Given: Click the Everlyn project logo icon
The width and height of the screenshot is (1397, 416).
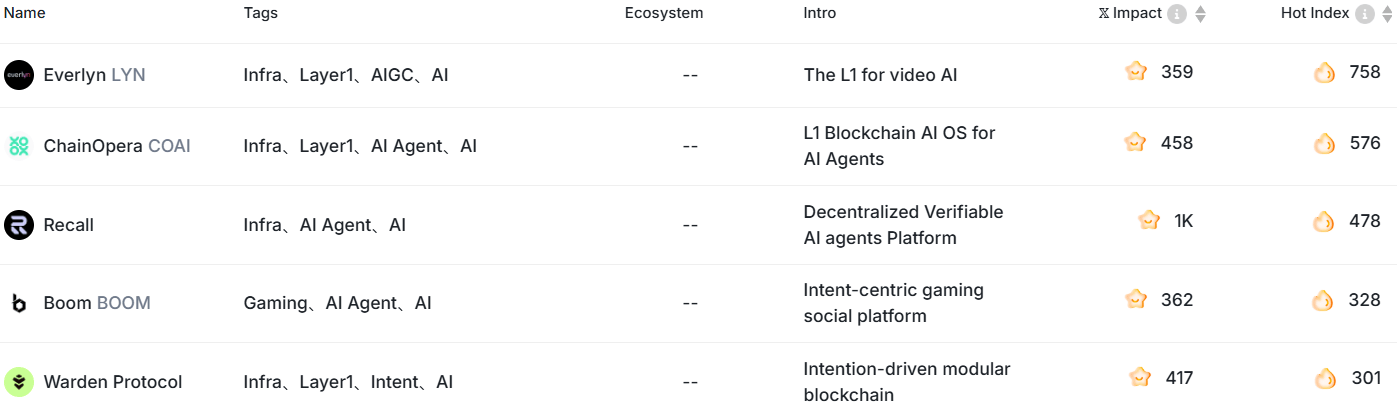Looking at the screenshot, I should point(19,75).
